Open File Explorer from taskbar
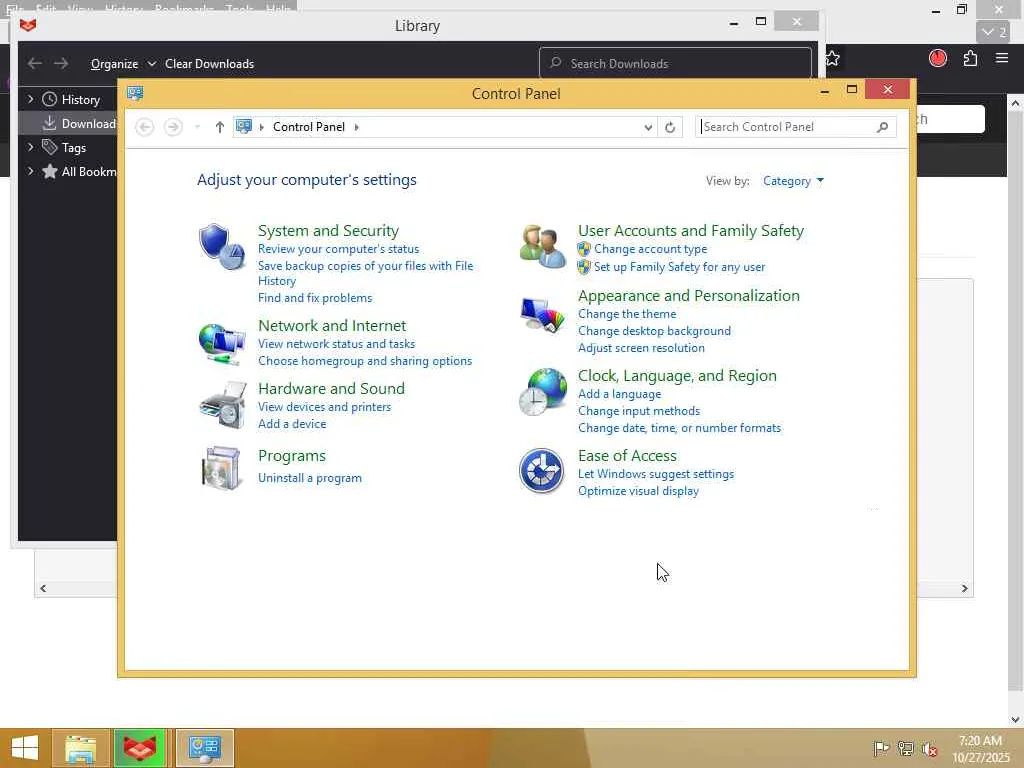The height and width of the screenshot is (768, 1024). tap(80, 748)
